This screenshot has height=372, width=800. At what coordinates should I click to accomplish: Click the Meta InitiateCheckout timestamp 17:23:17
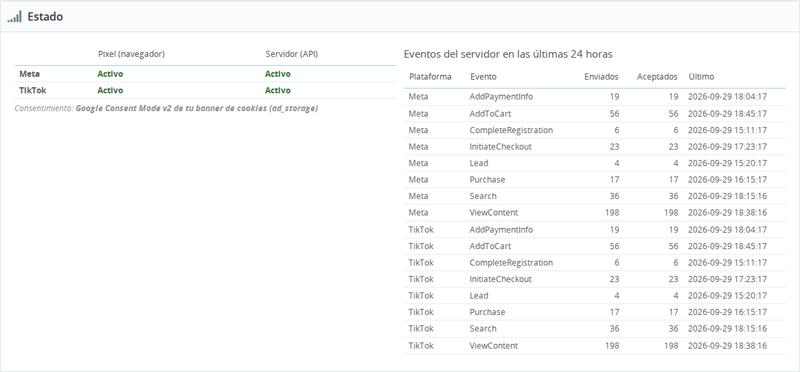(728, 146)
